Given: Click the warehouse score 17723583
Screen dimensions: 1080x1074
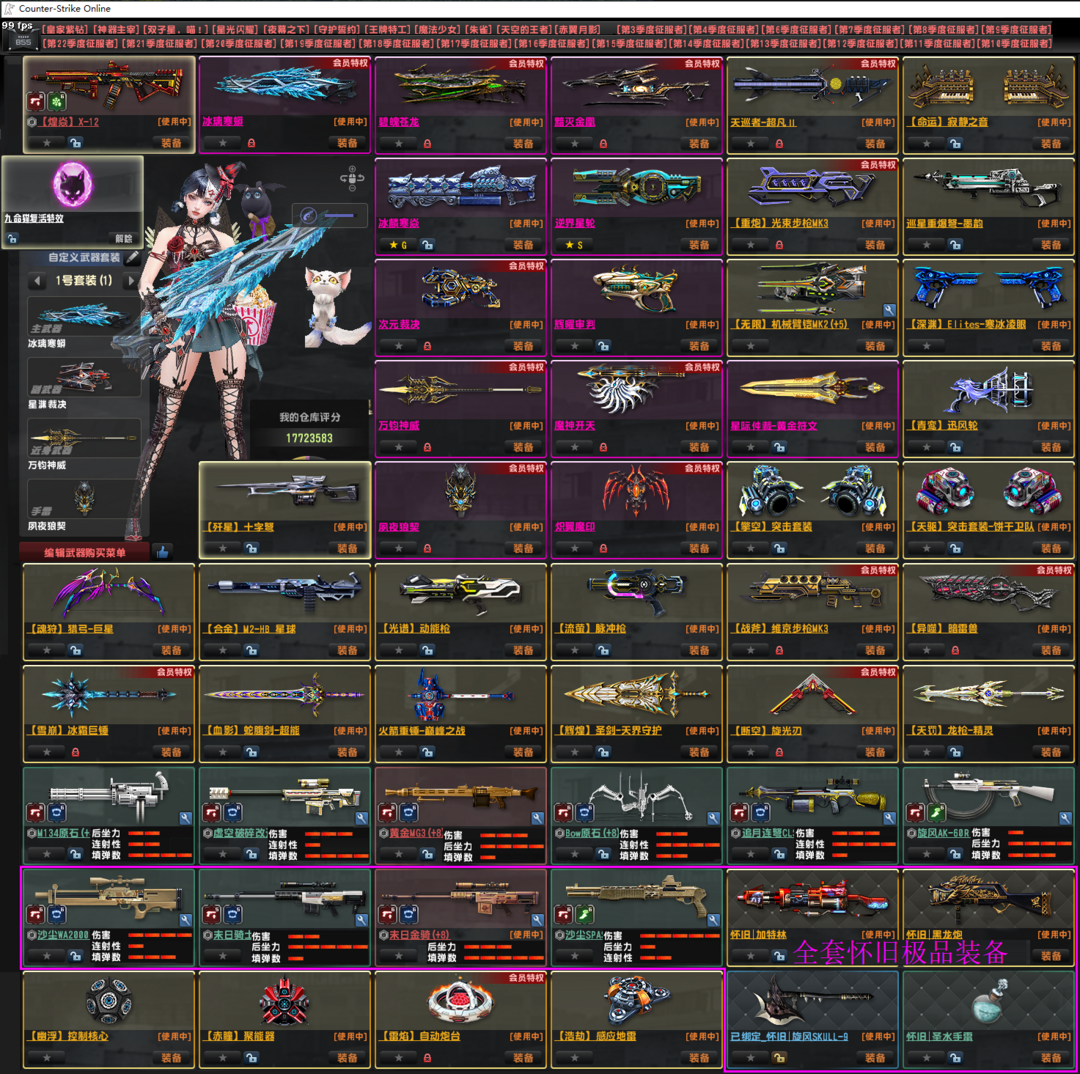Looking at the screenshot, I should coord(309,438).
